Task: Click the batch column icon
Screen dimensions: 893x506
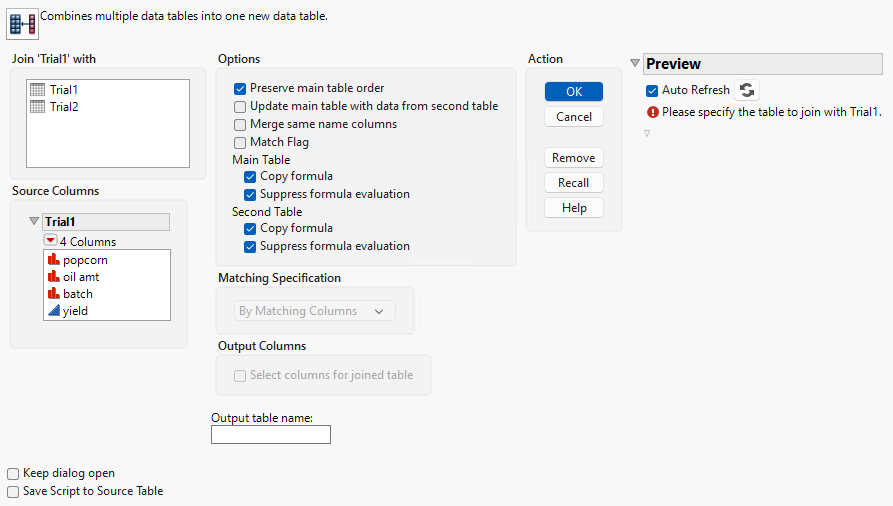Action: point(54,294)
